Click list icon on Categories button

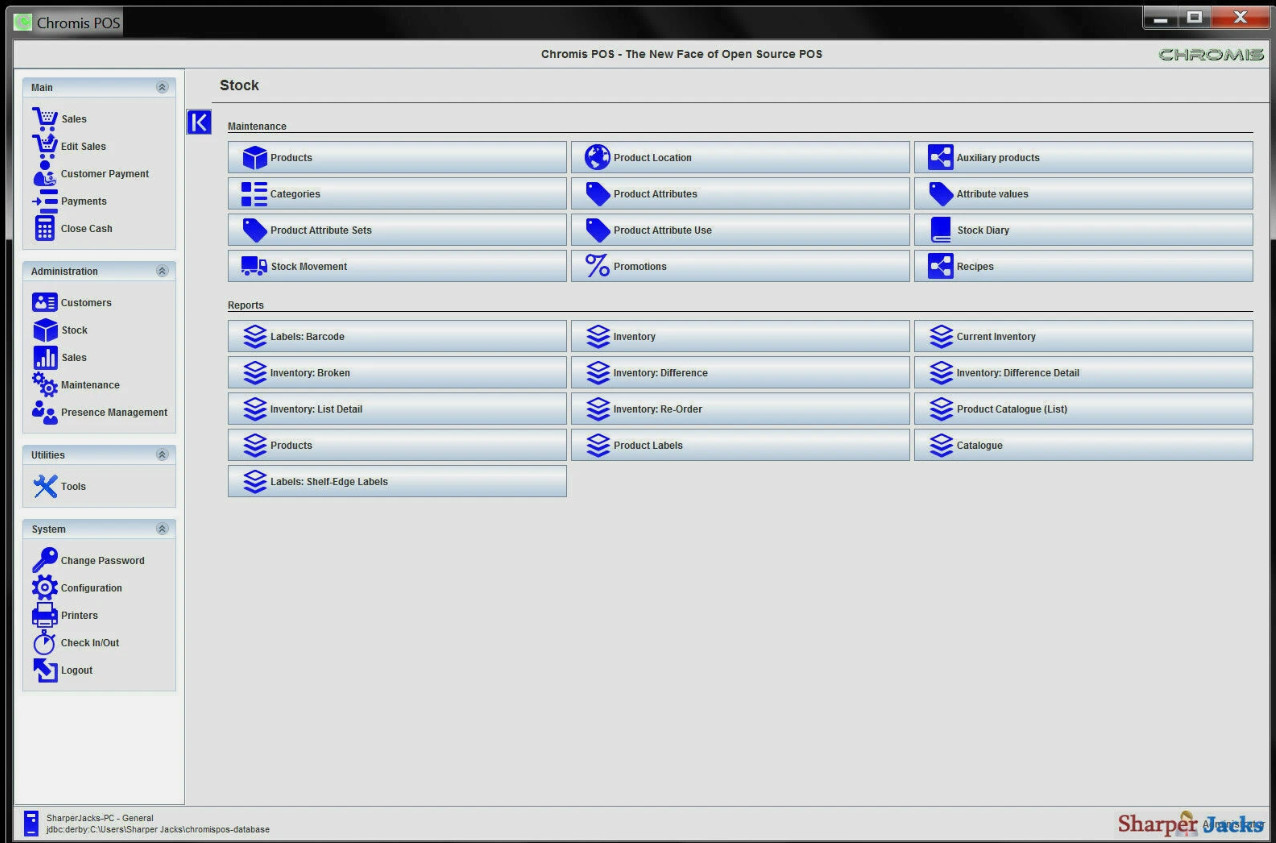point(255,194)
